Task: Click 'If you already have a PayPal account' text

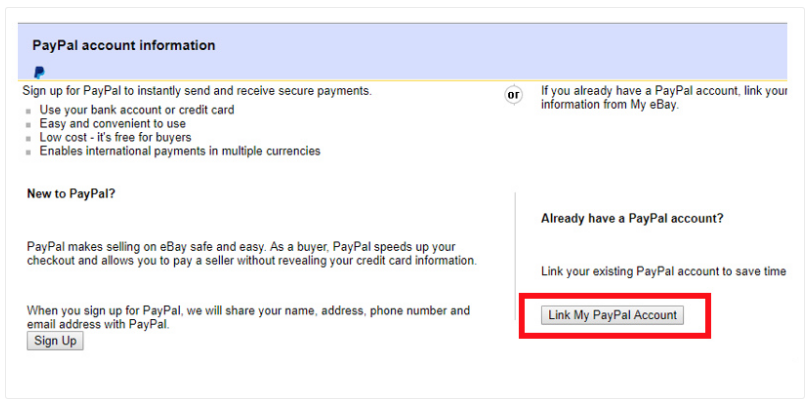Action: coord(664,98)
